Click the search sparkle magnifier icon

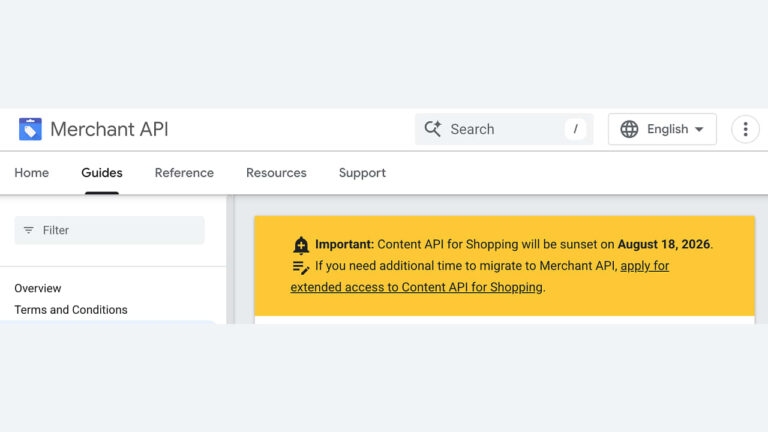coord(433,129)
